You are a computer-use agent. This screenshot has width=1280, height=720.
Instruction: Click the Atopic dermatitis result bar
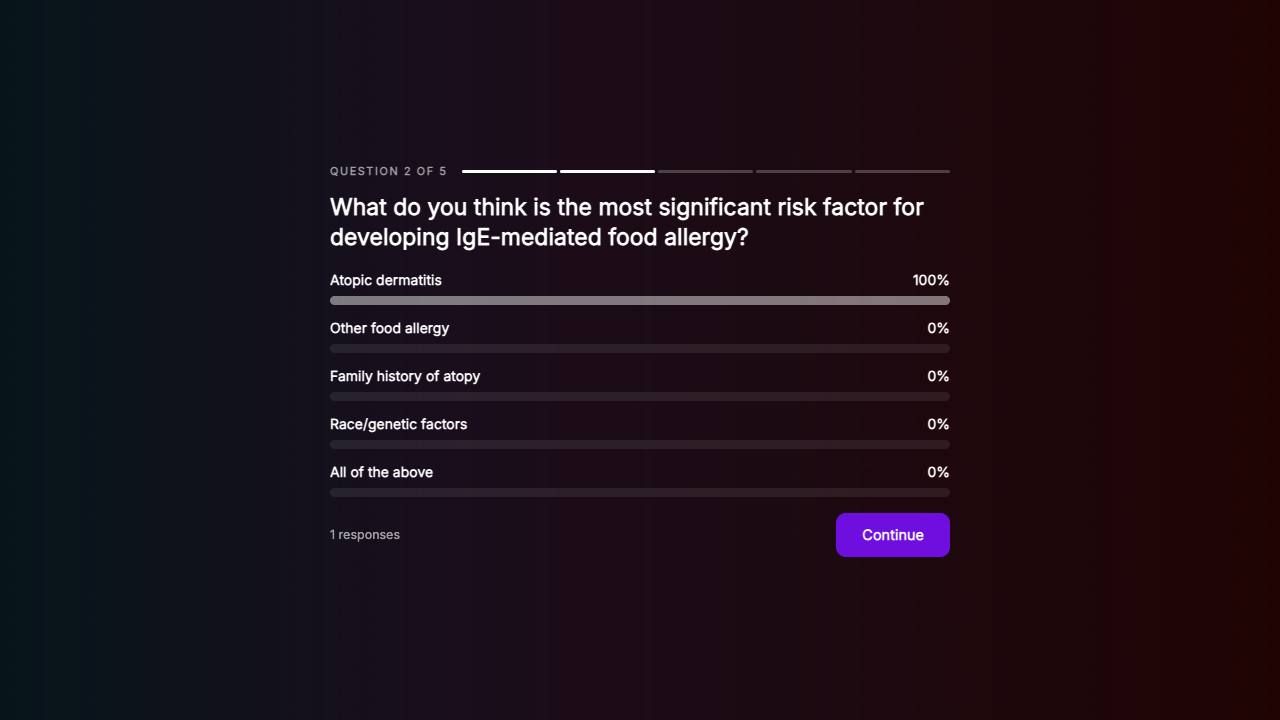[640, 300]
